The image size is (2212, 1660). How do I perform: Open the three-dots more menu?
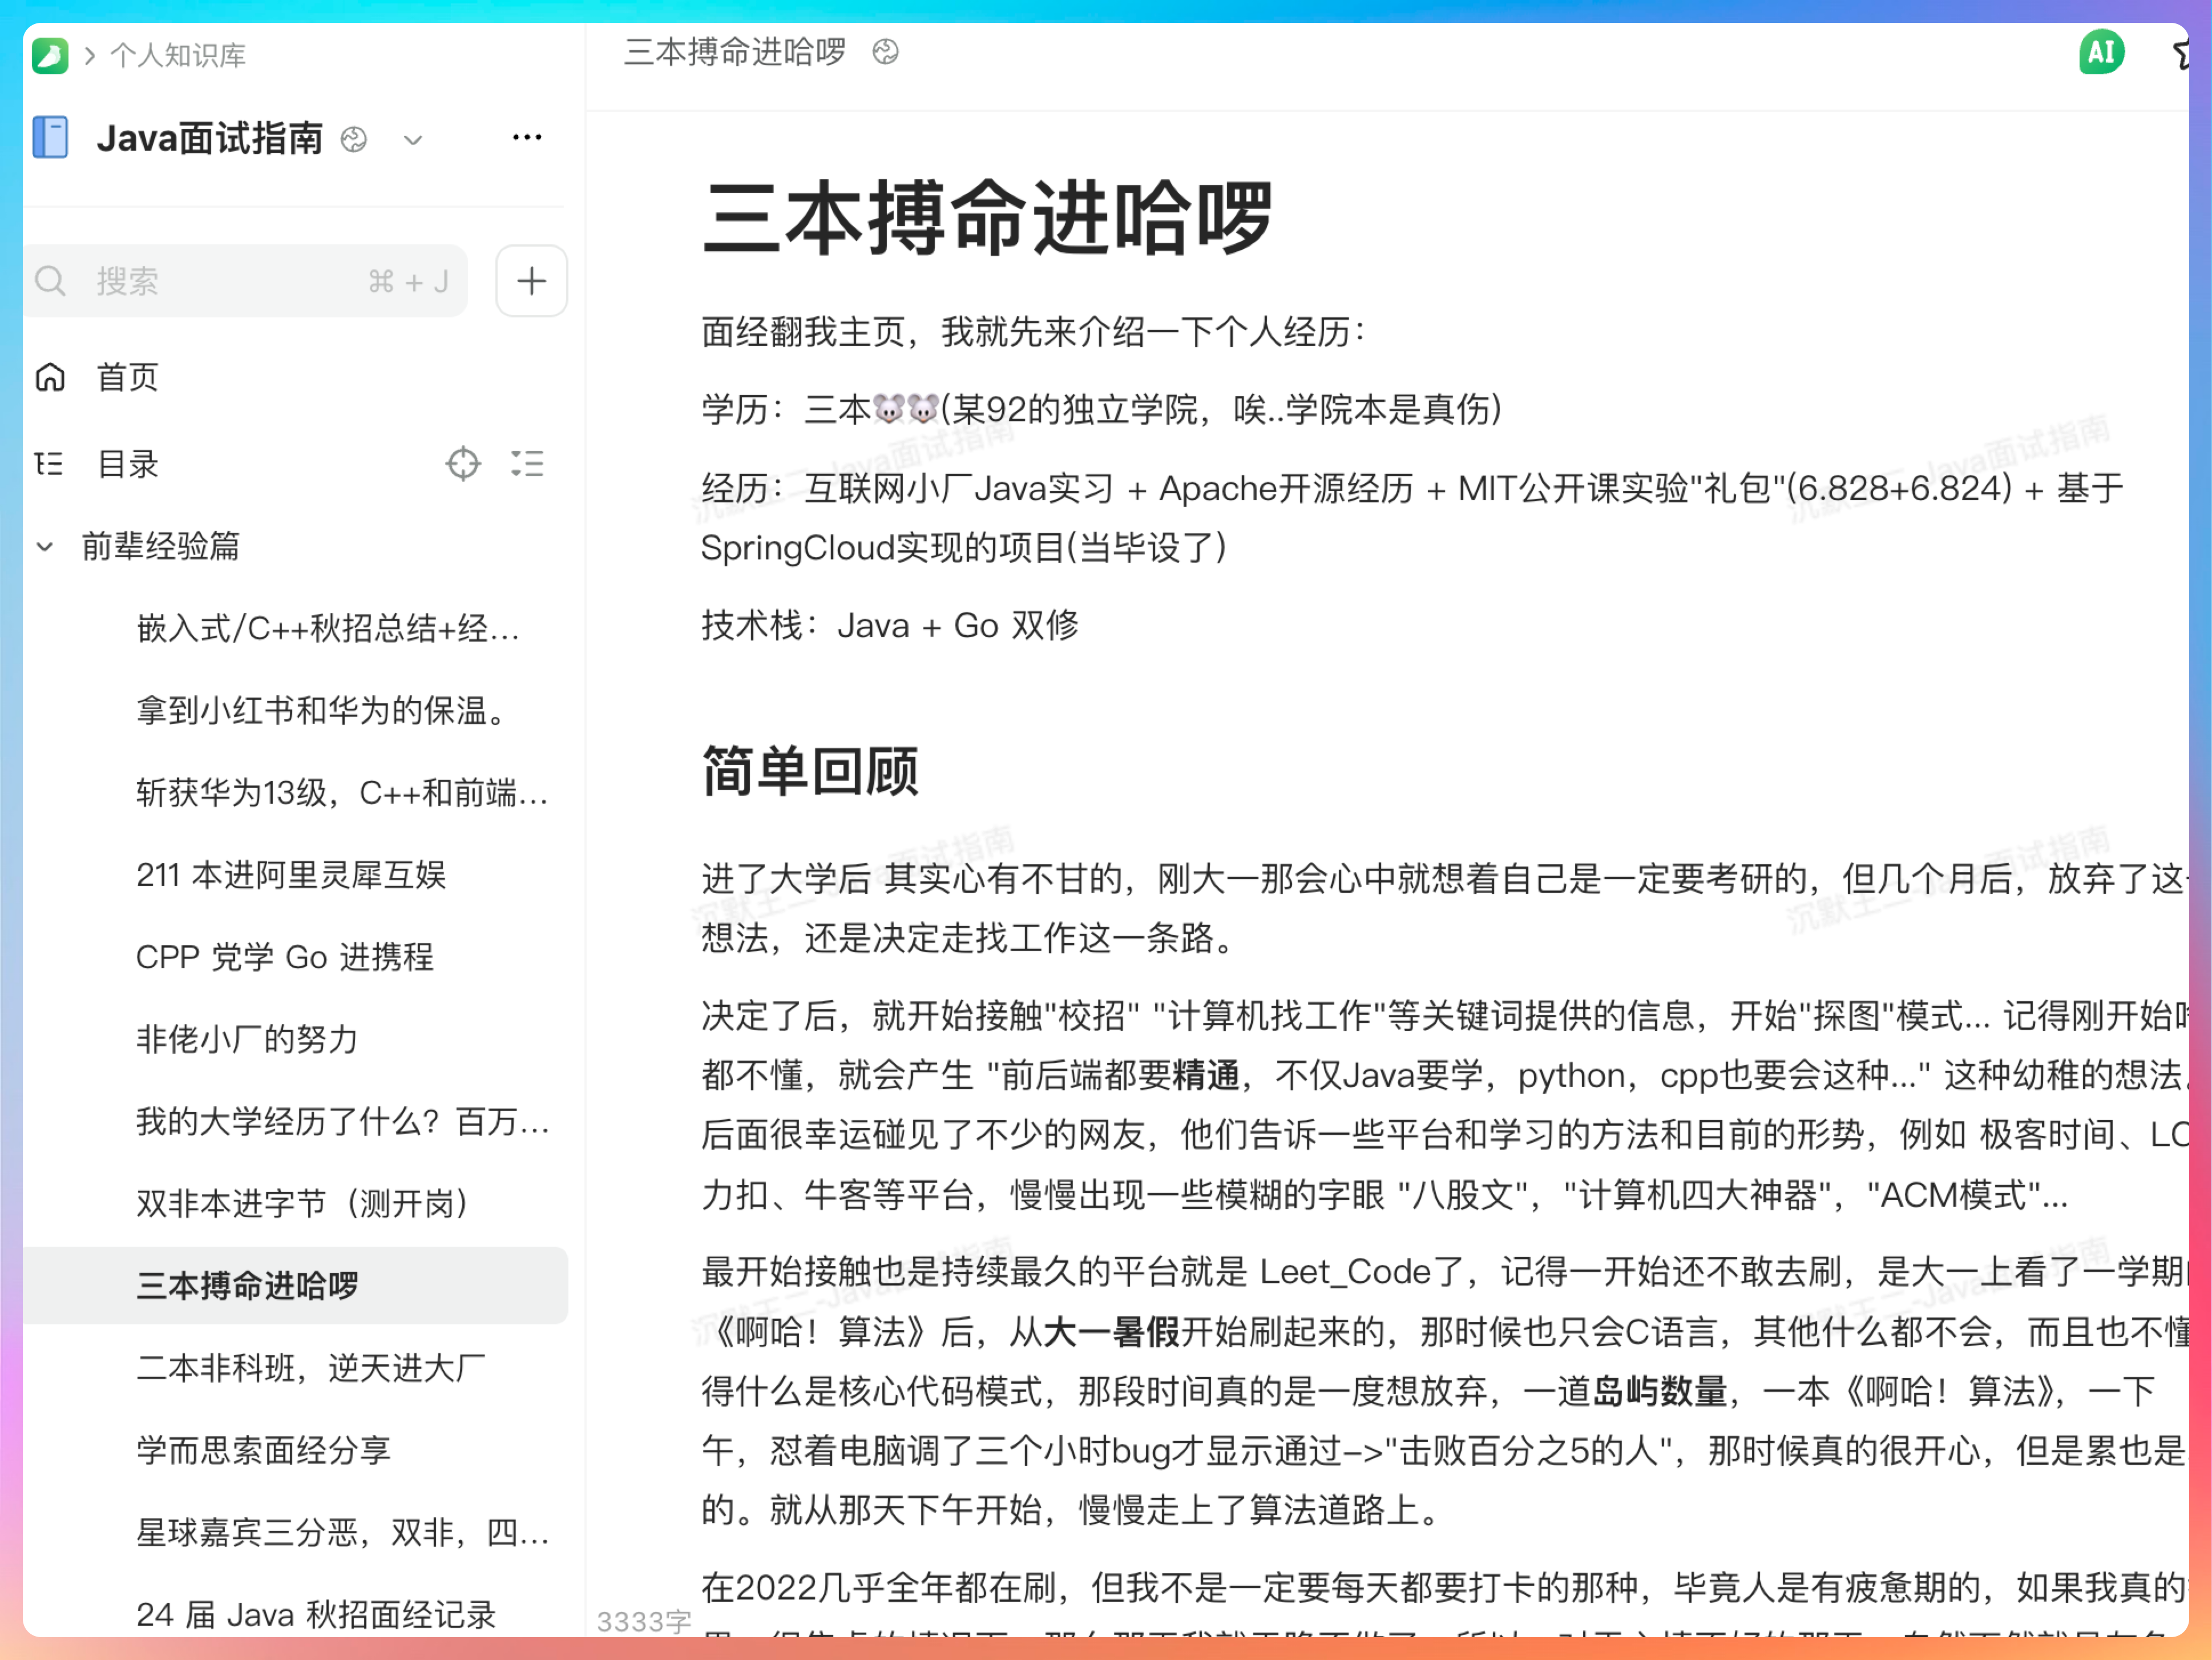[527, 137]
